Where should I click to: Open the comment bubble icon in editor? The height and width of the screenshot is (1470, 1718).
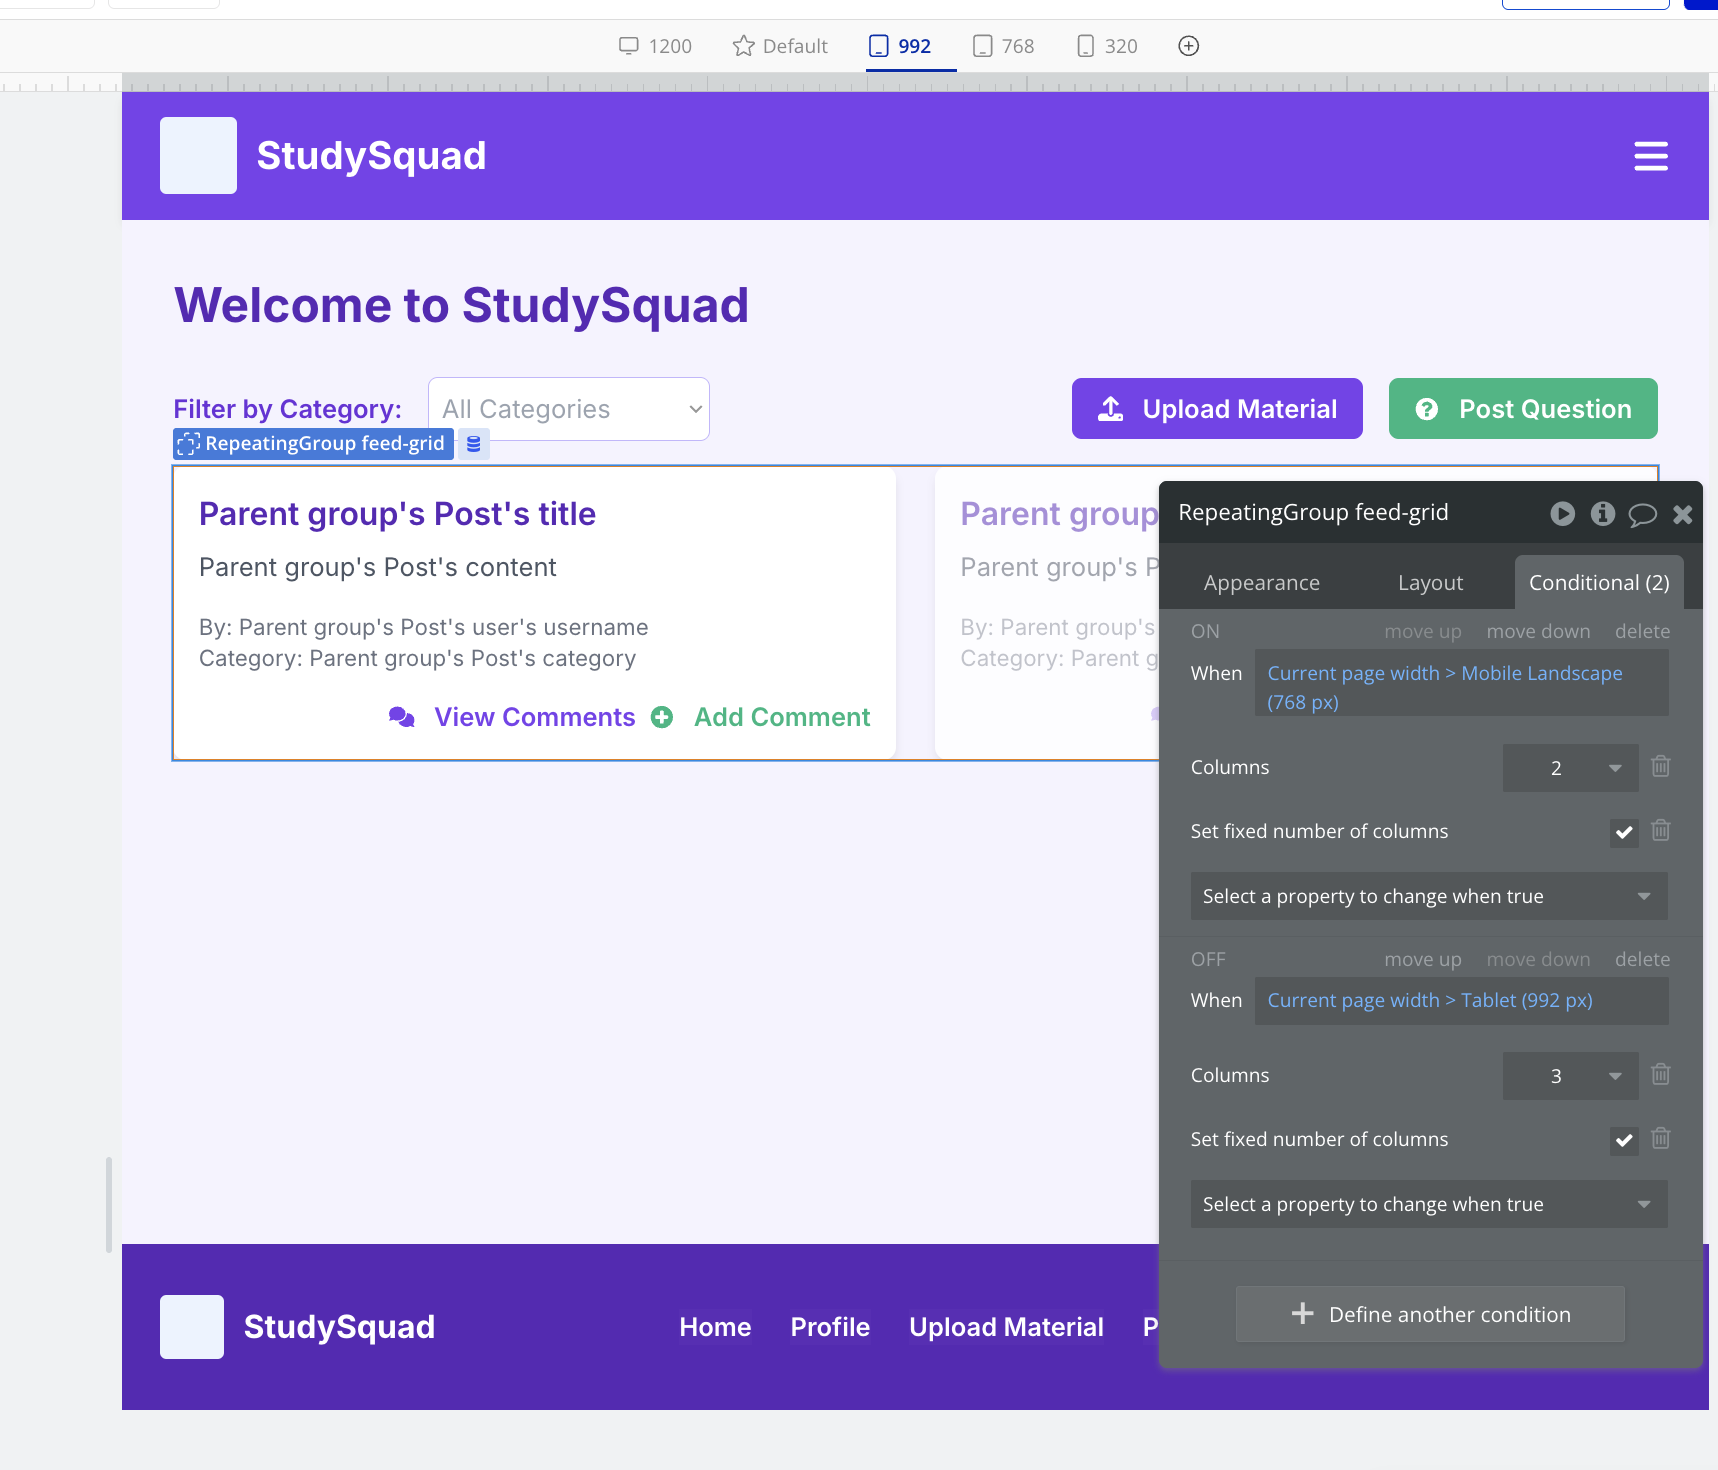tap(1642, 514)
